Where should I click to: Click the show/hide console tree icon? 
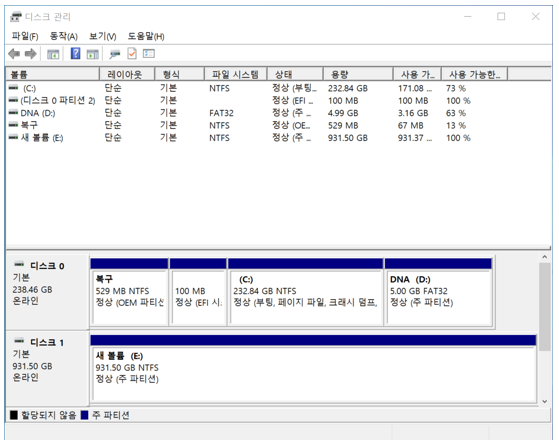tap(53, 54)
